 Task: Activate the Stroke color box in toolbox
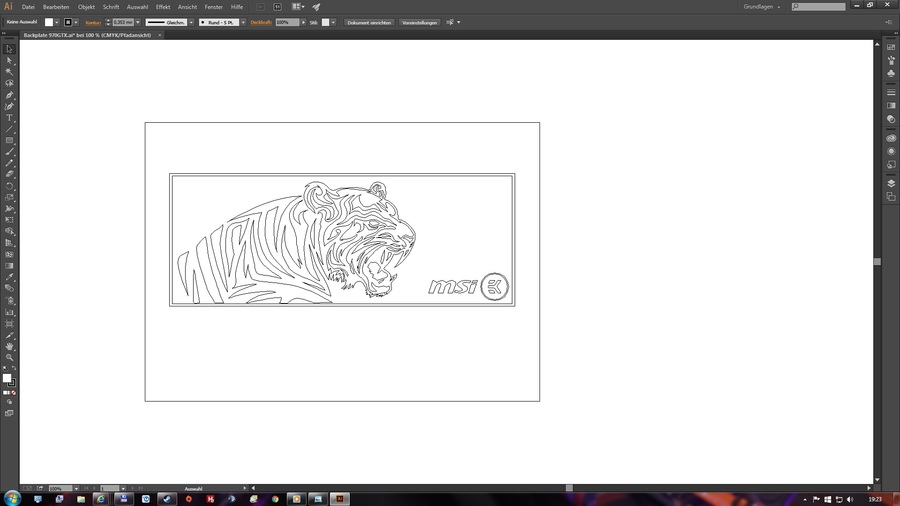coord(11,383)
